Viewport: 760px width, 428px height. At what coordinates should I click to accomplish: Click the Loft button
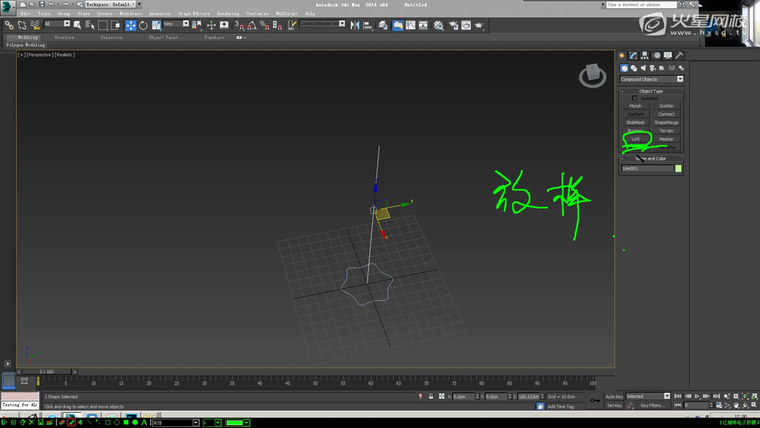coord(635,139)
